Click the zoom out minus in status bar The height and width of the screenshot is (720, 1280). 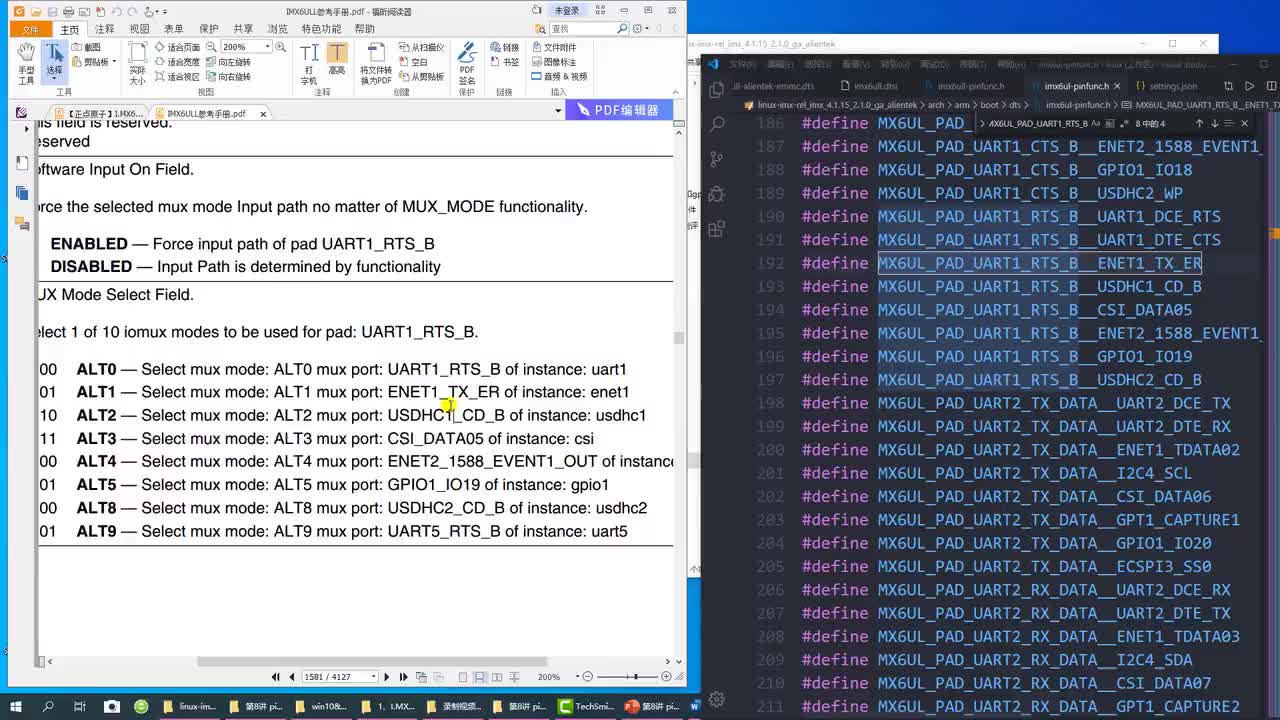(x=588, y=677)
